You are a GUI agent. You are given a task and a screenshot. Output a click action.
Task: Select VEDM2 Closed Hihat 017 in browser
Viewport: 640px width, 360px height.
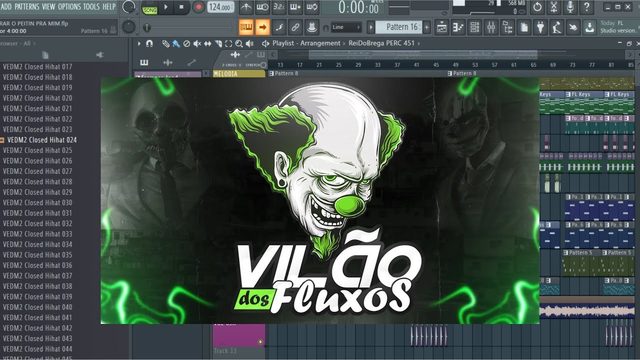pyautogui.click(x=38, y=67)
